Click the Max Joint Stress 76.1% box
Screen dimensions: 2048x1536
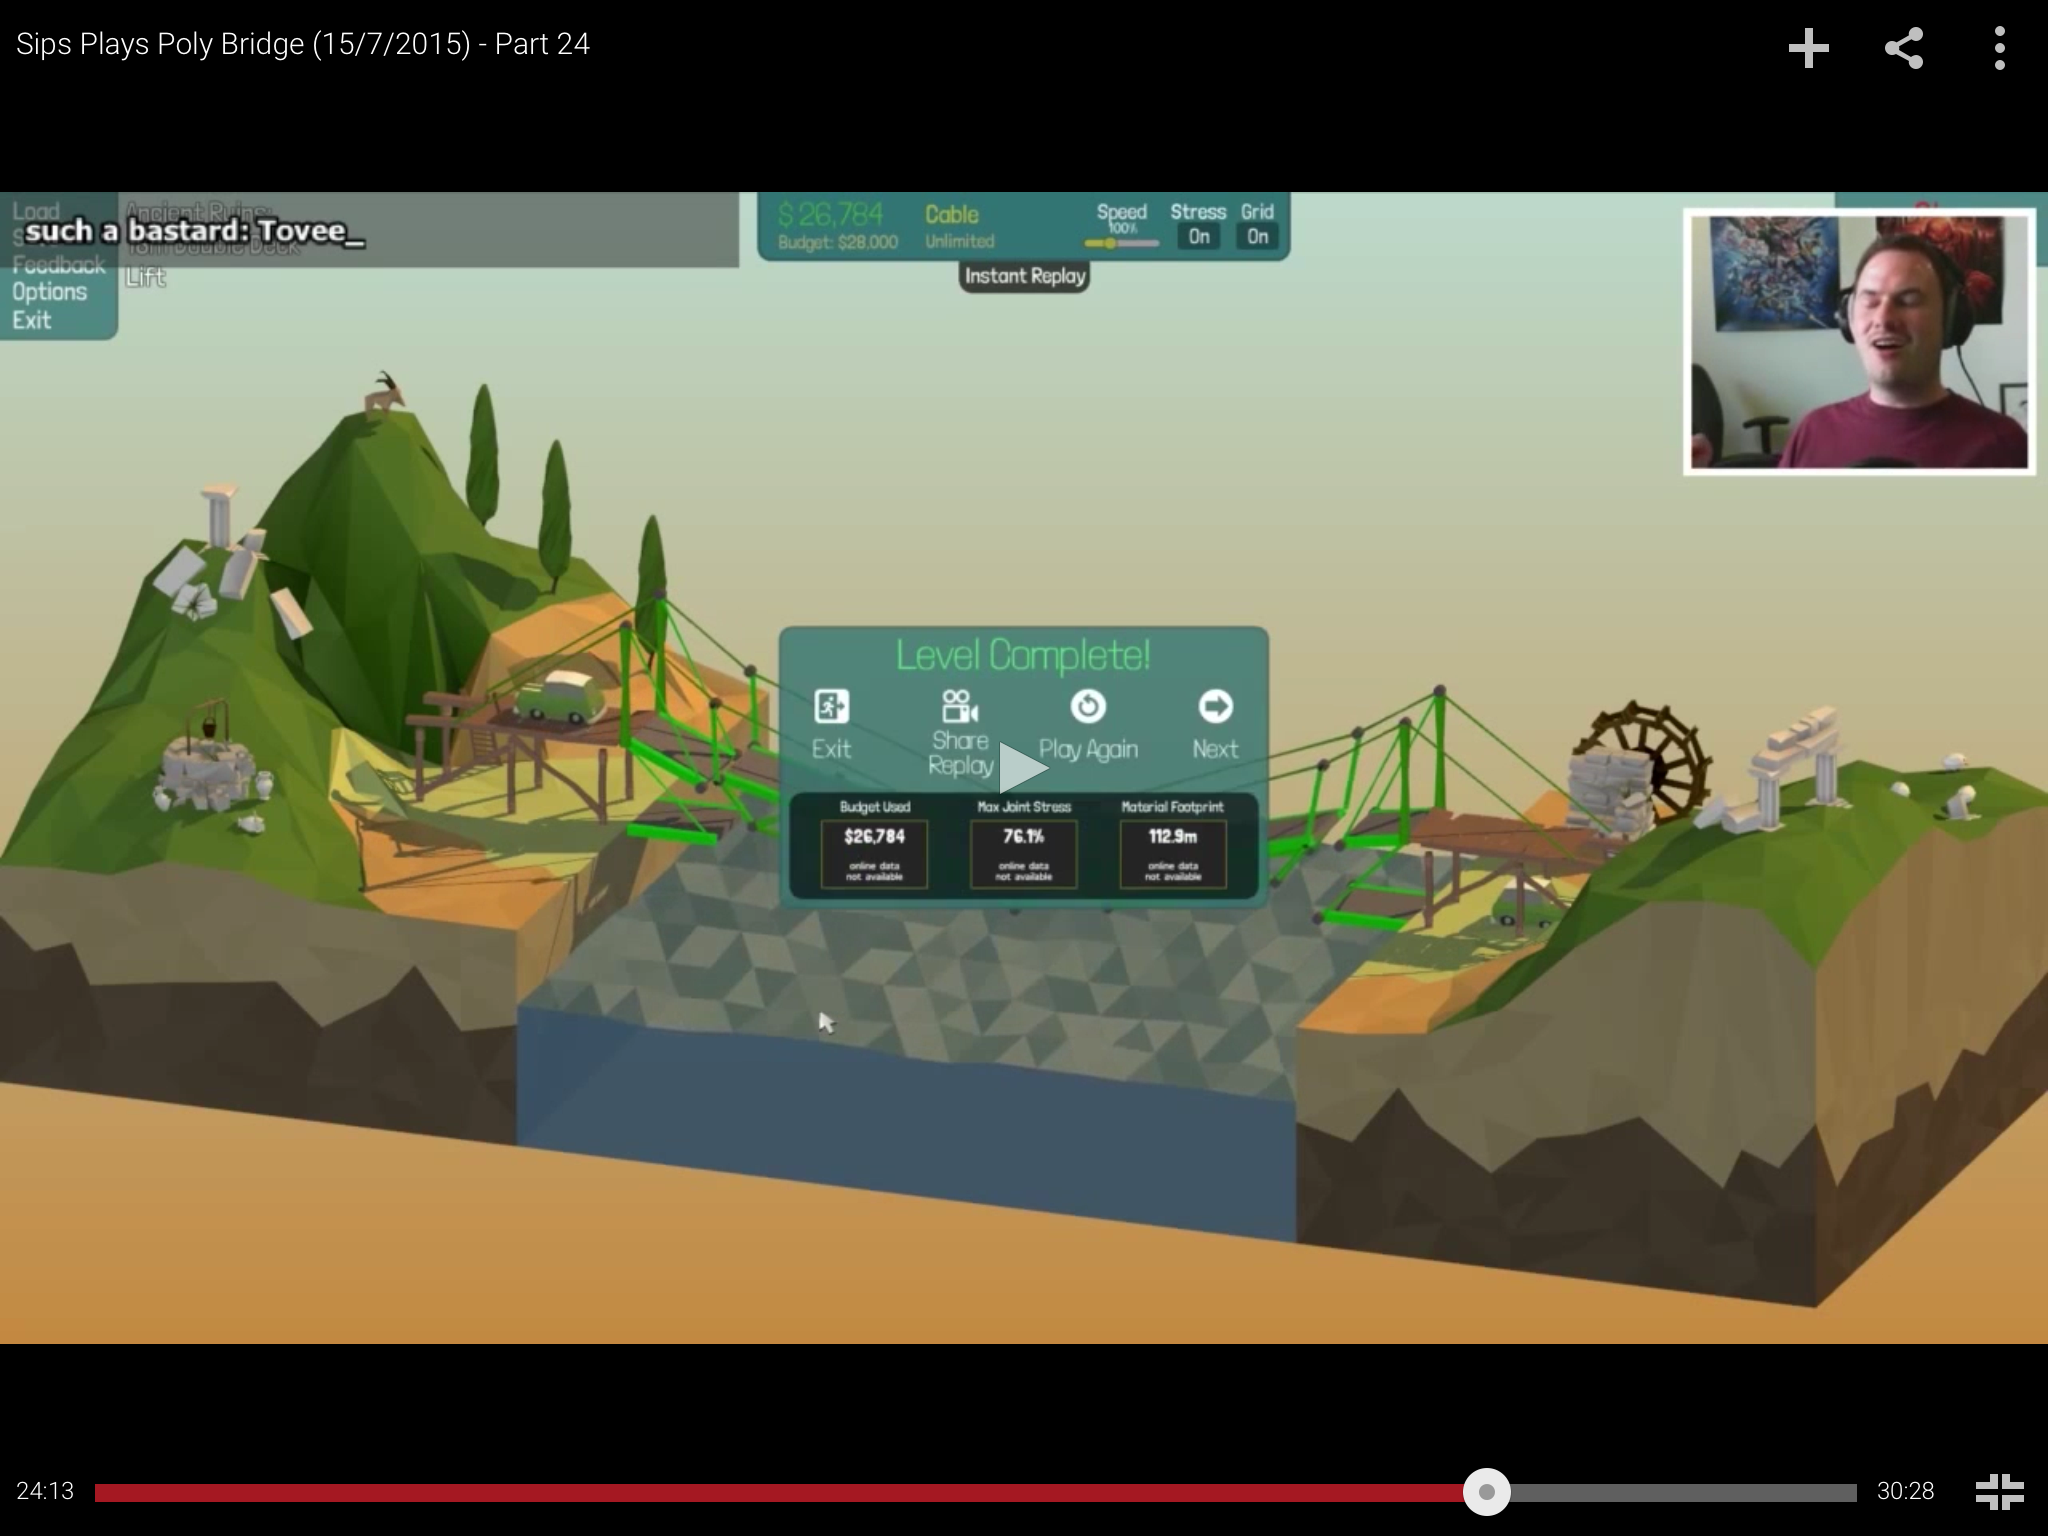[1023, 853]
